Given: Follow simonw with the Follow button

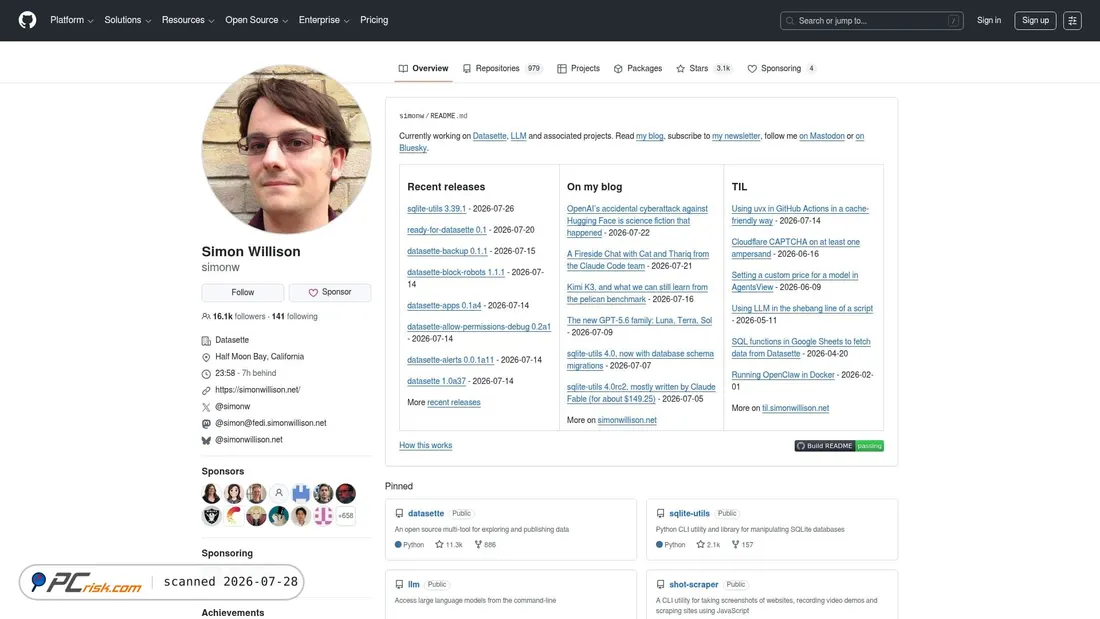Looking at the screenshot, I should [x=243, y=293].
